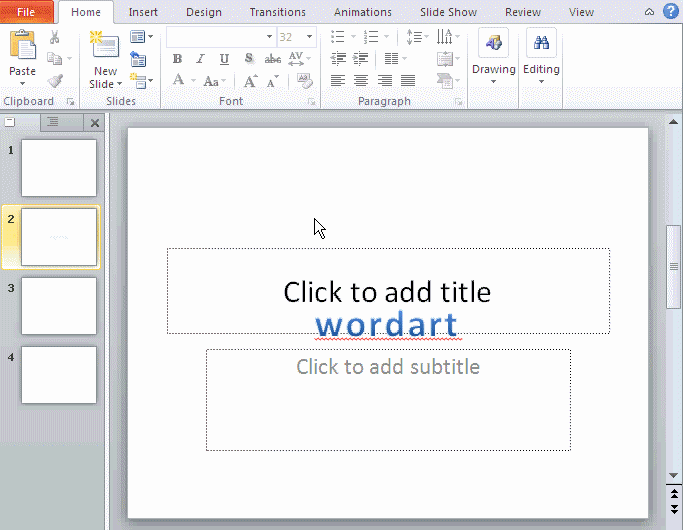Click the Columns icon
This screenshot has height=530, width=683.
pyautogui.click(x=391, y=58)
